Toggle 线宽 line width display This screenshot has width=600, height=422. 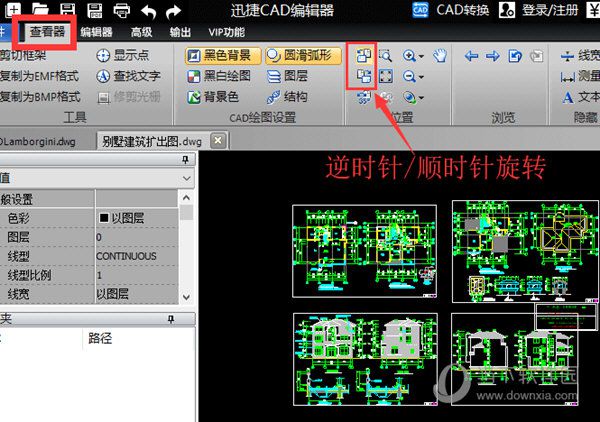coord(580,56)
